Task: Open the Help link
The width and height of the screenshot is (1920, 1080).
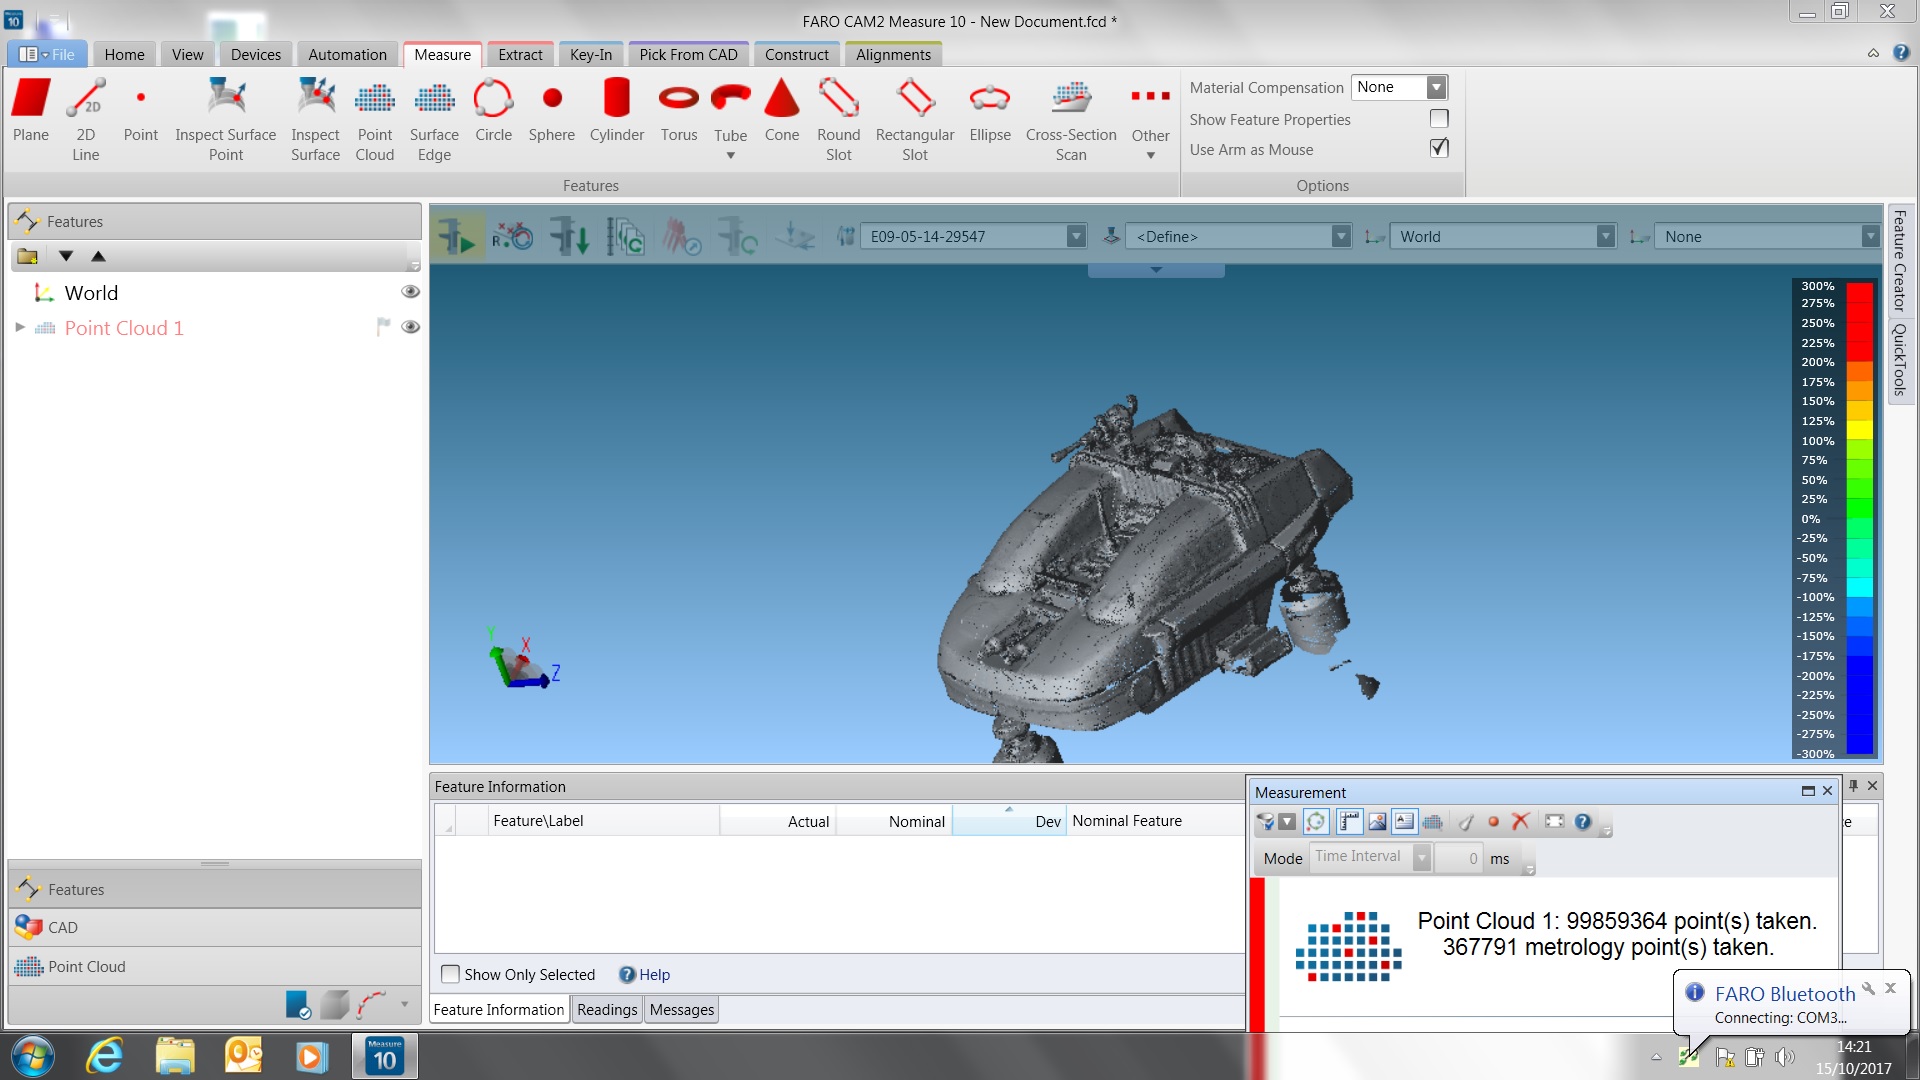Action: [x=654, y=974]
